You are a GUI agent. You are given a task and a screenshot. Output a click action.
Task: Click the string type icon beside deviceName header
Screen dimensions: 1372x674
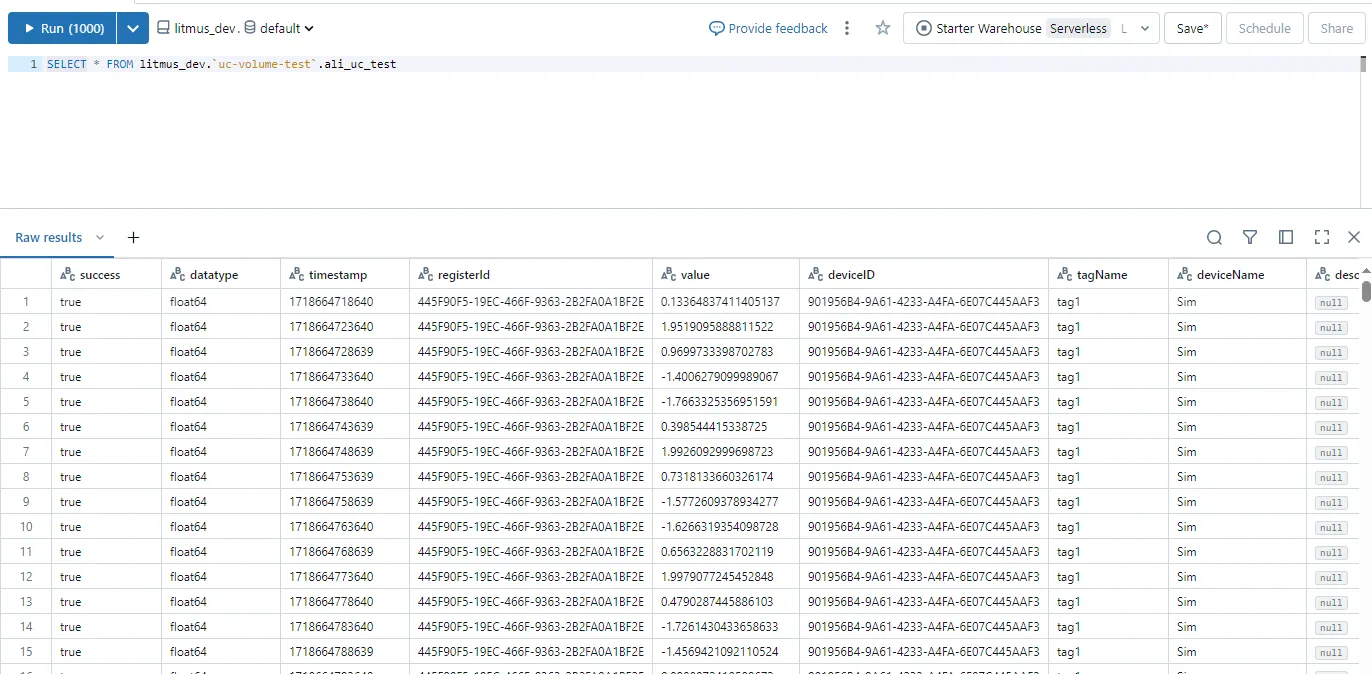[1185, 275]
